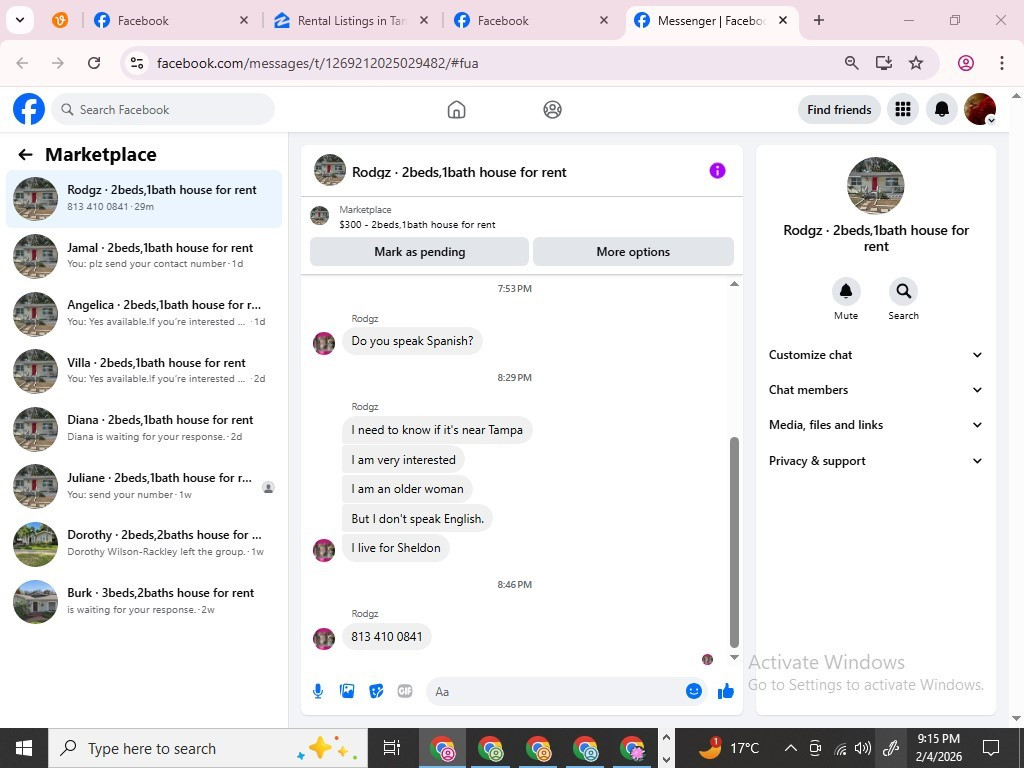
Task: Open the emoji picker smiley
Action: [694, 691]
